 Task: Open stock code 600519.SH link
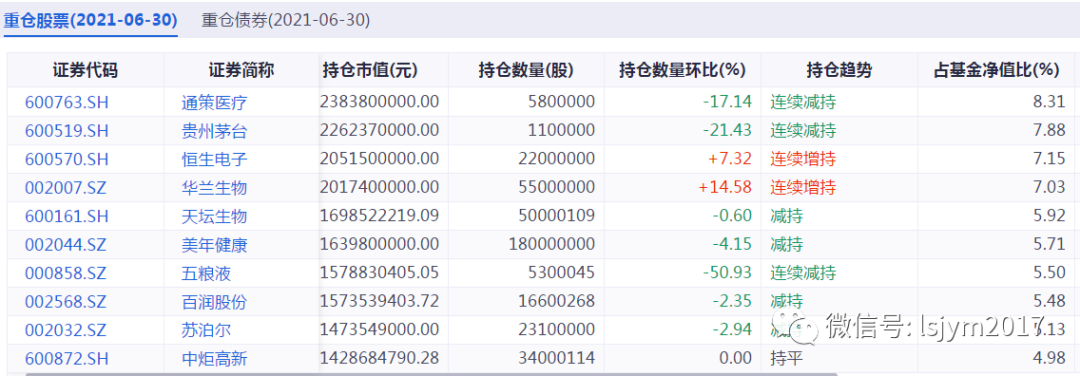(67, 130)
